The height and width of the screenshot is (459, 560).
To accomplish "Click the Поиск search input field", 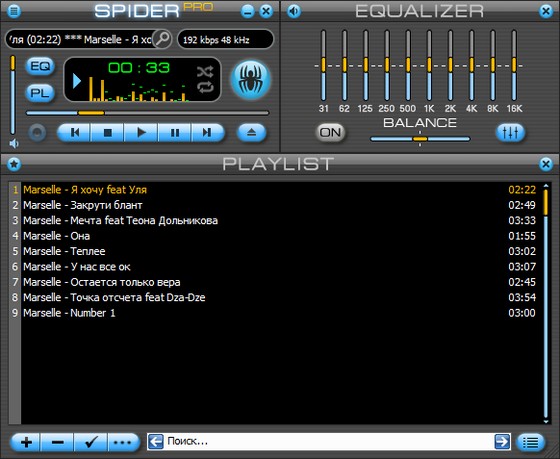I will point(329,442).
